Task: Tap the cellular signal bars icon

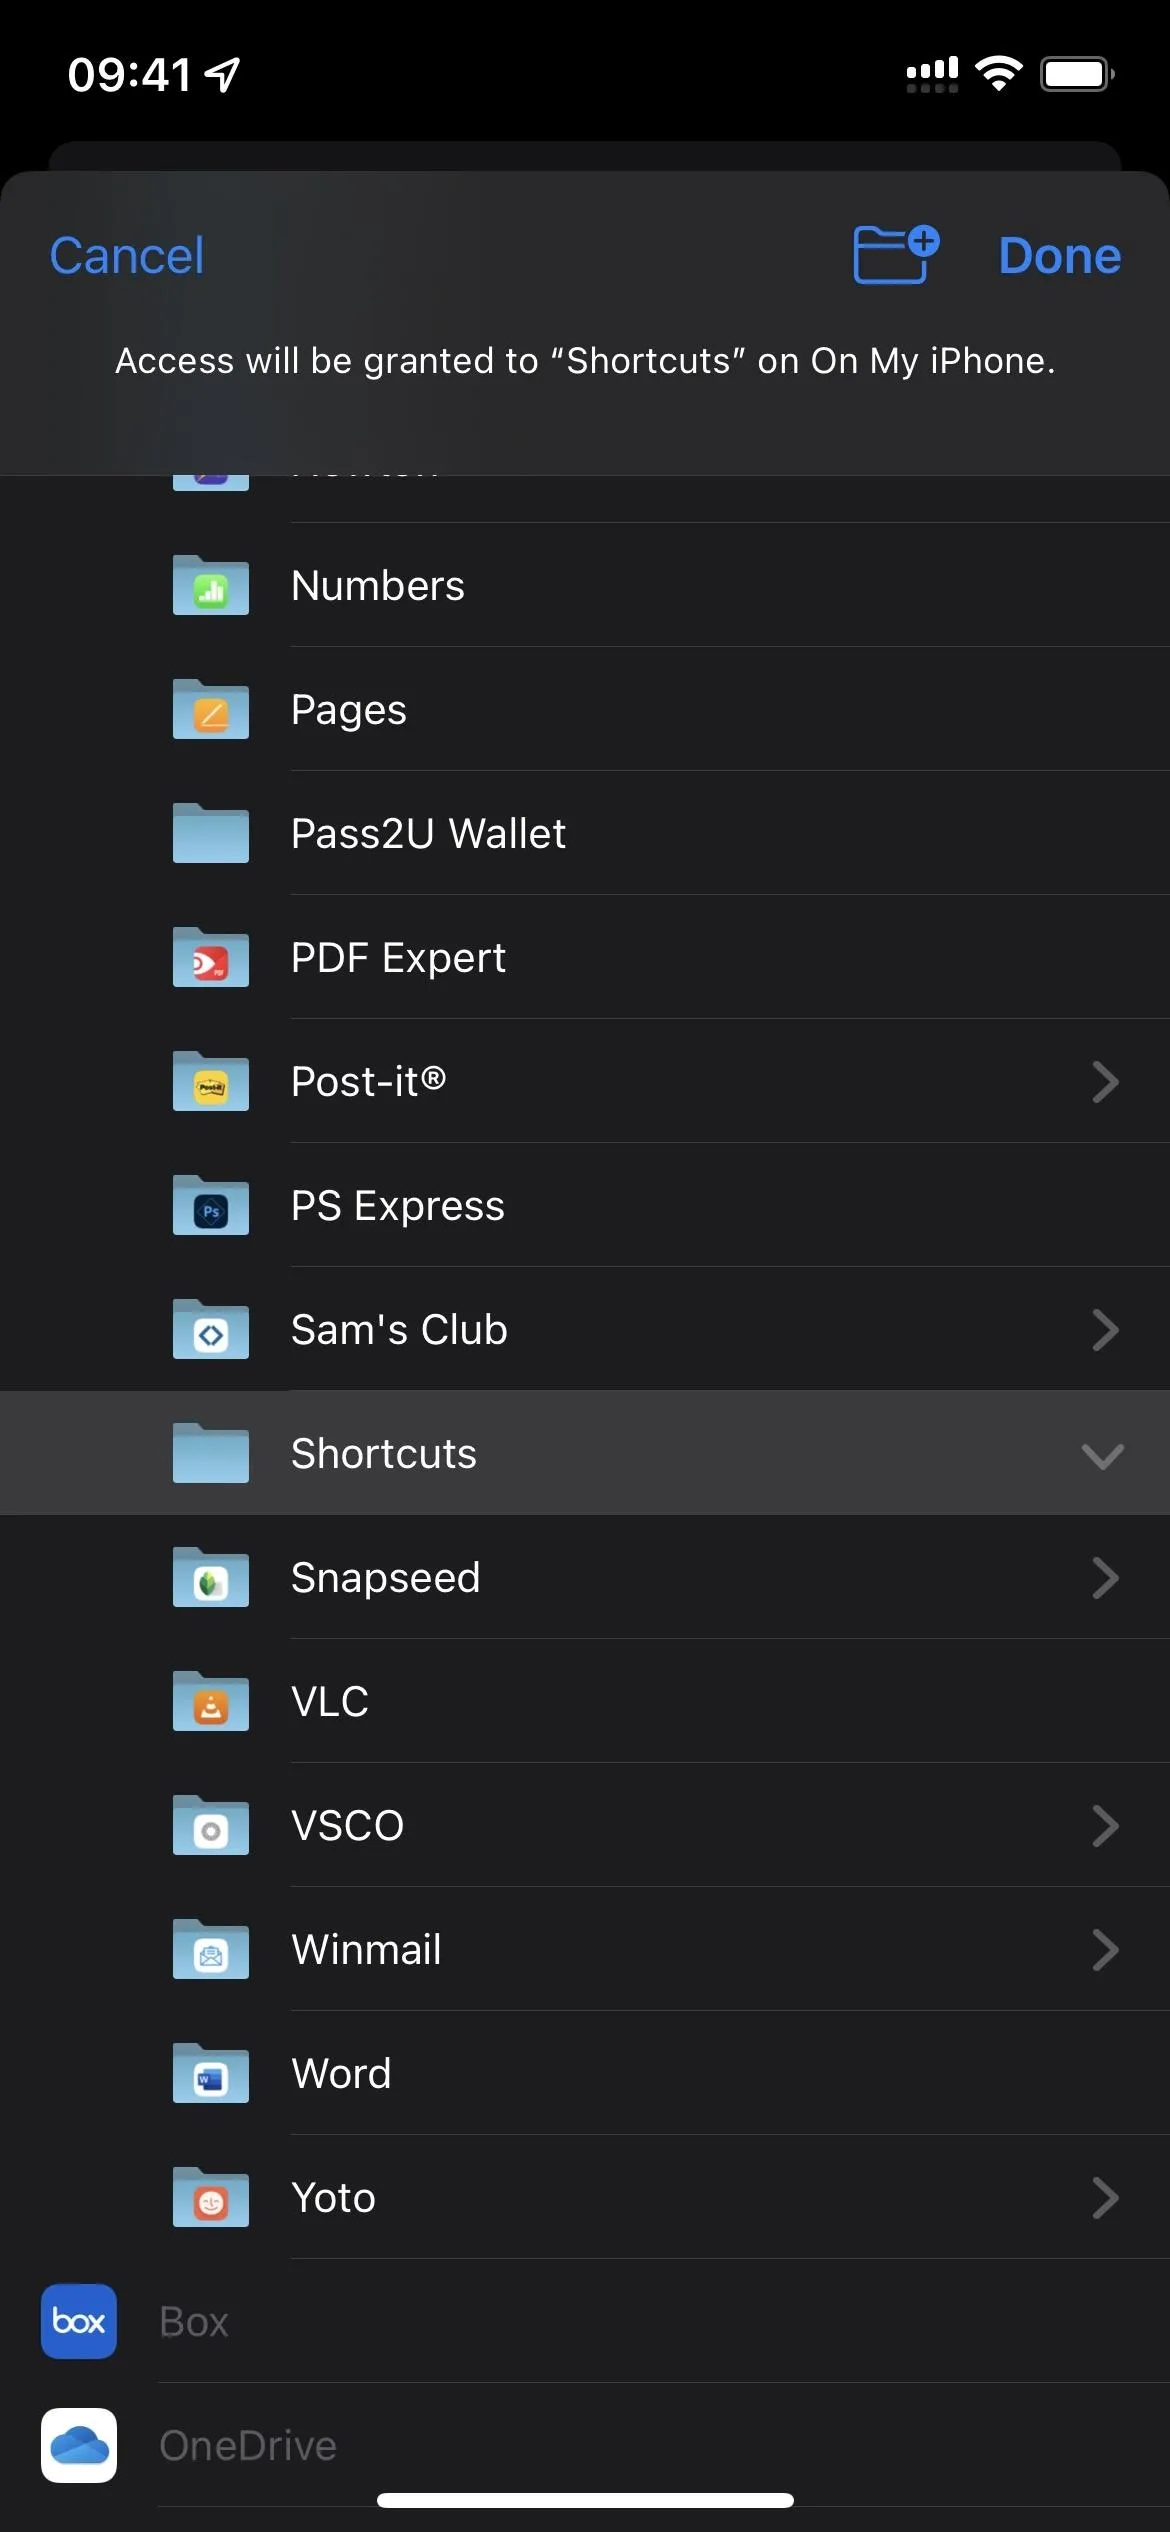Action: 932,74
